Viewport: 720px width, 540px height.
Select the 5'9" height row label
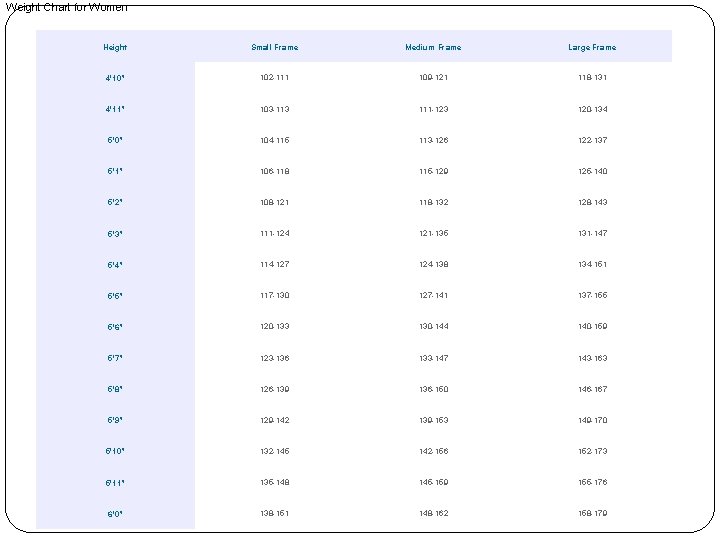[x=115, y=420]
